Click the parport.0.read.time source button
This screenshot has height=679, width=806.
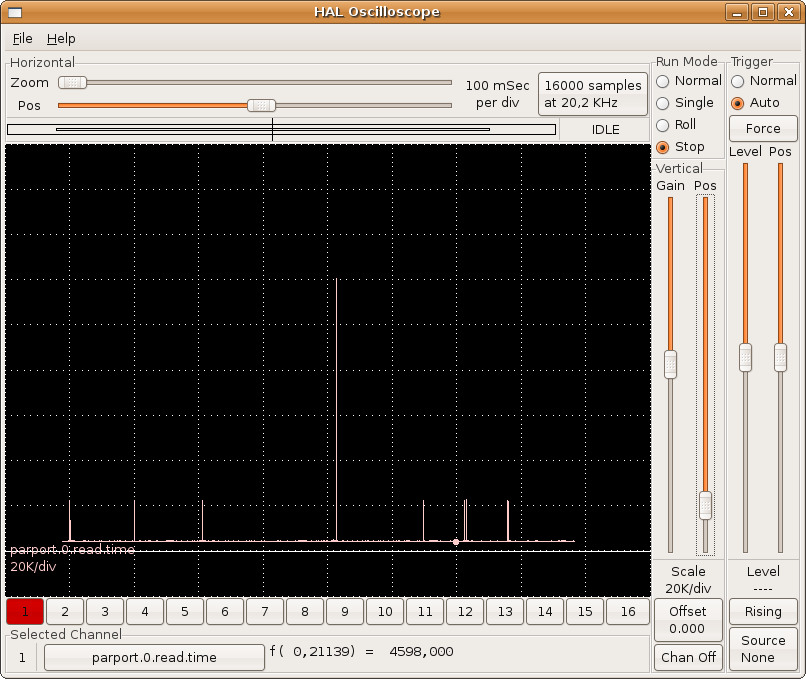point(154,657)
